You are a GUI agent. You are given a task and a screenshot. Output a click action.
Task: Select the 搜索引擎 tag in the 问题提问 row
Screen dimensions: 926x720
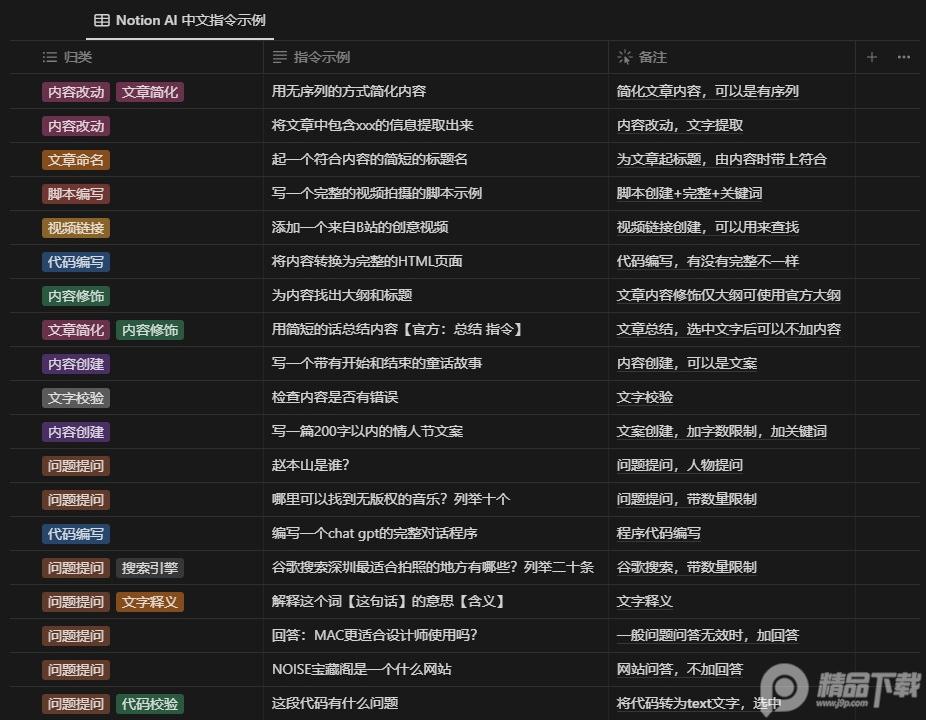[148, 567]
